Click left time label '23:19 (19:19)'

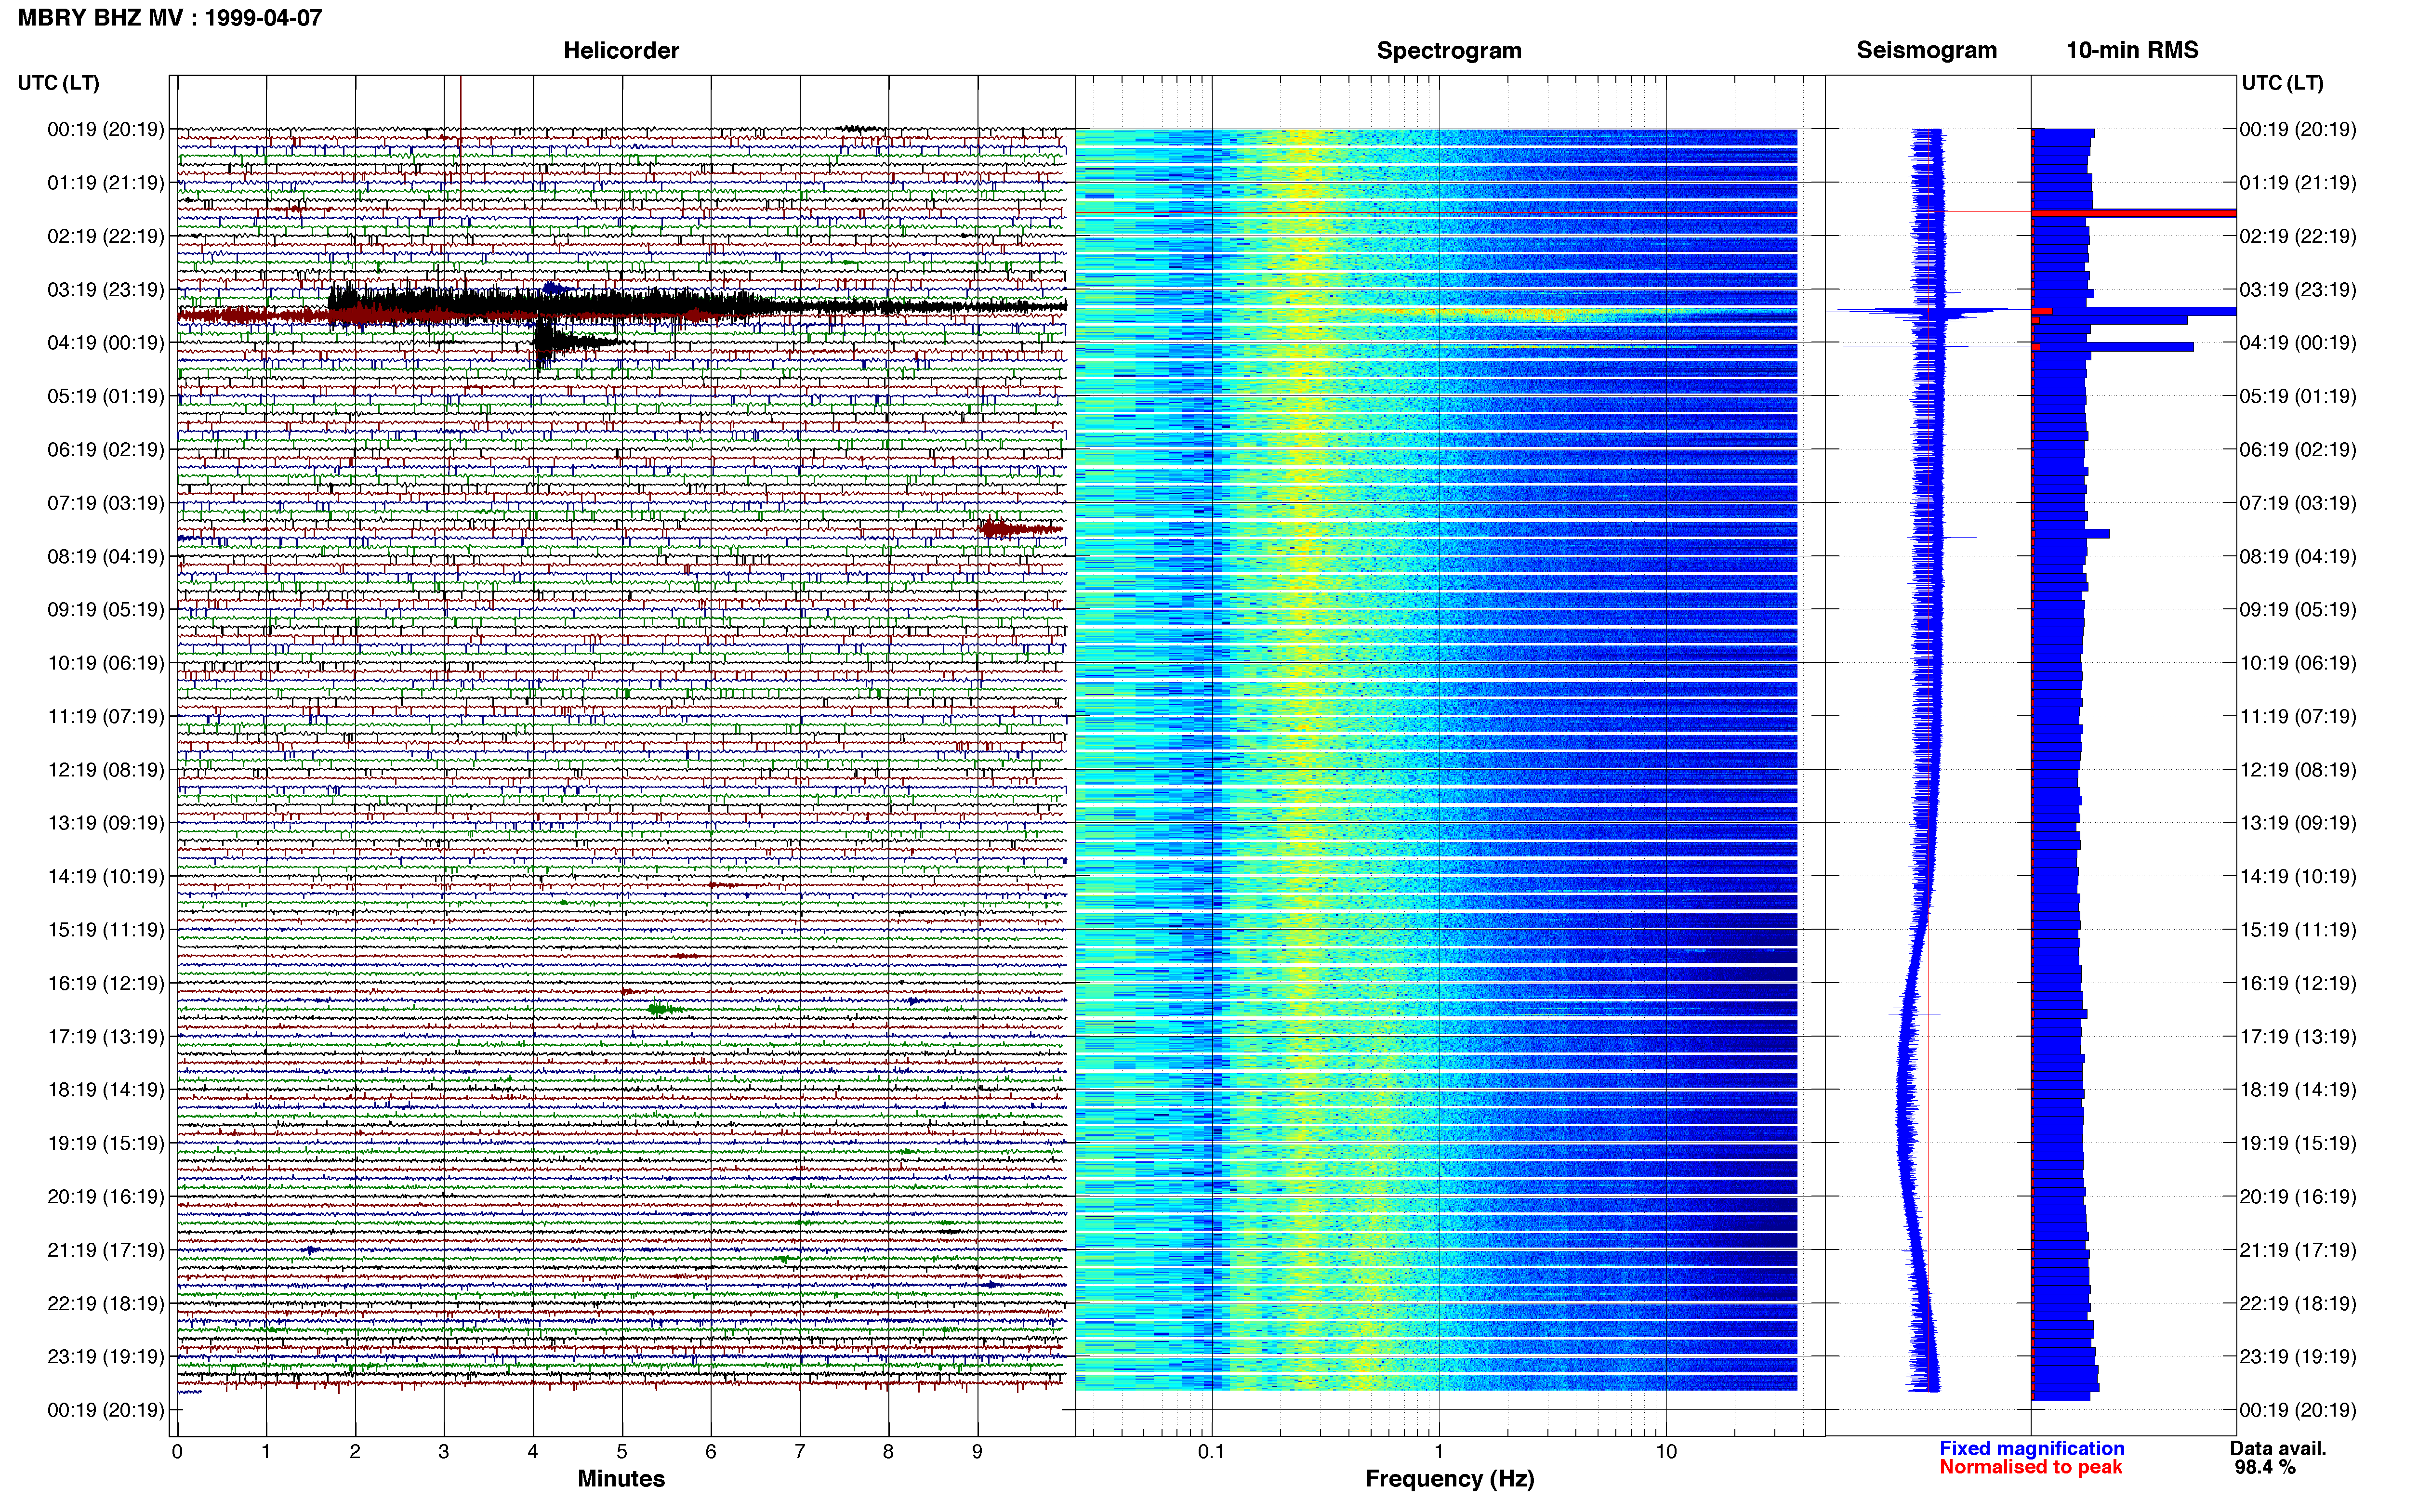click(105, 1357)
